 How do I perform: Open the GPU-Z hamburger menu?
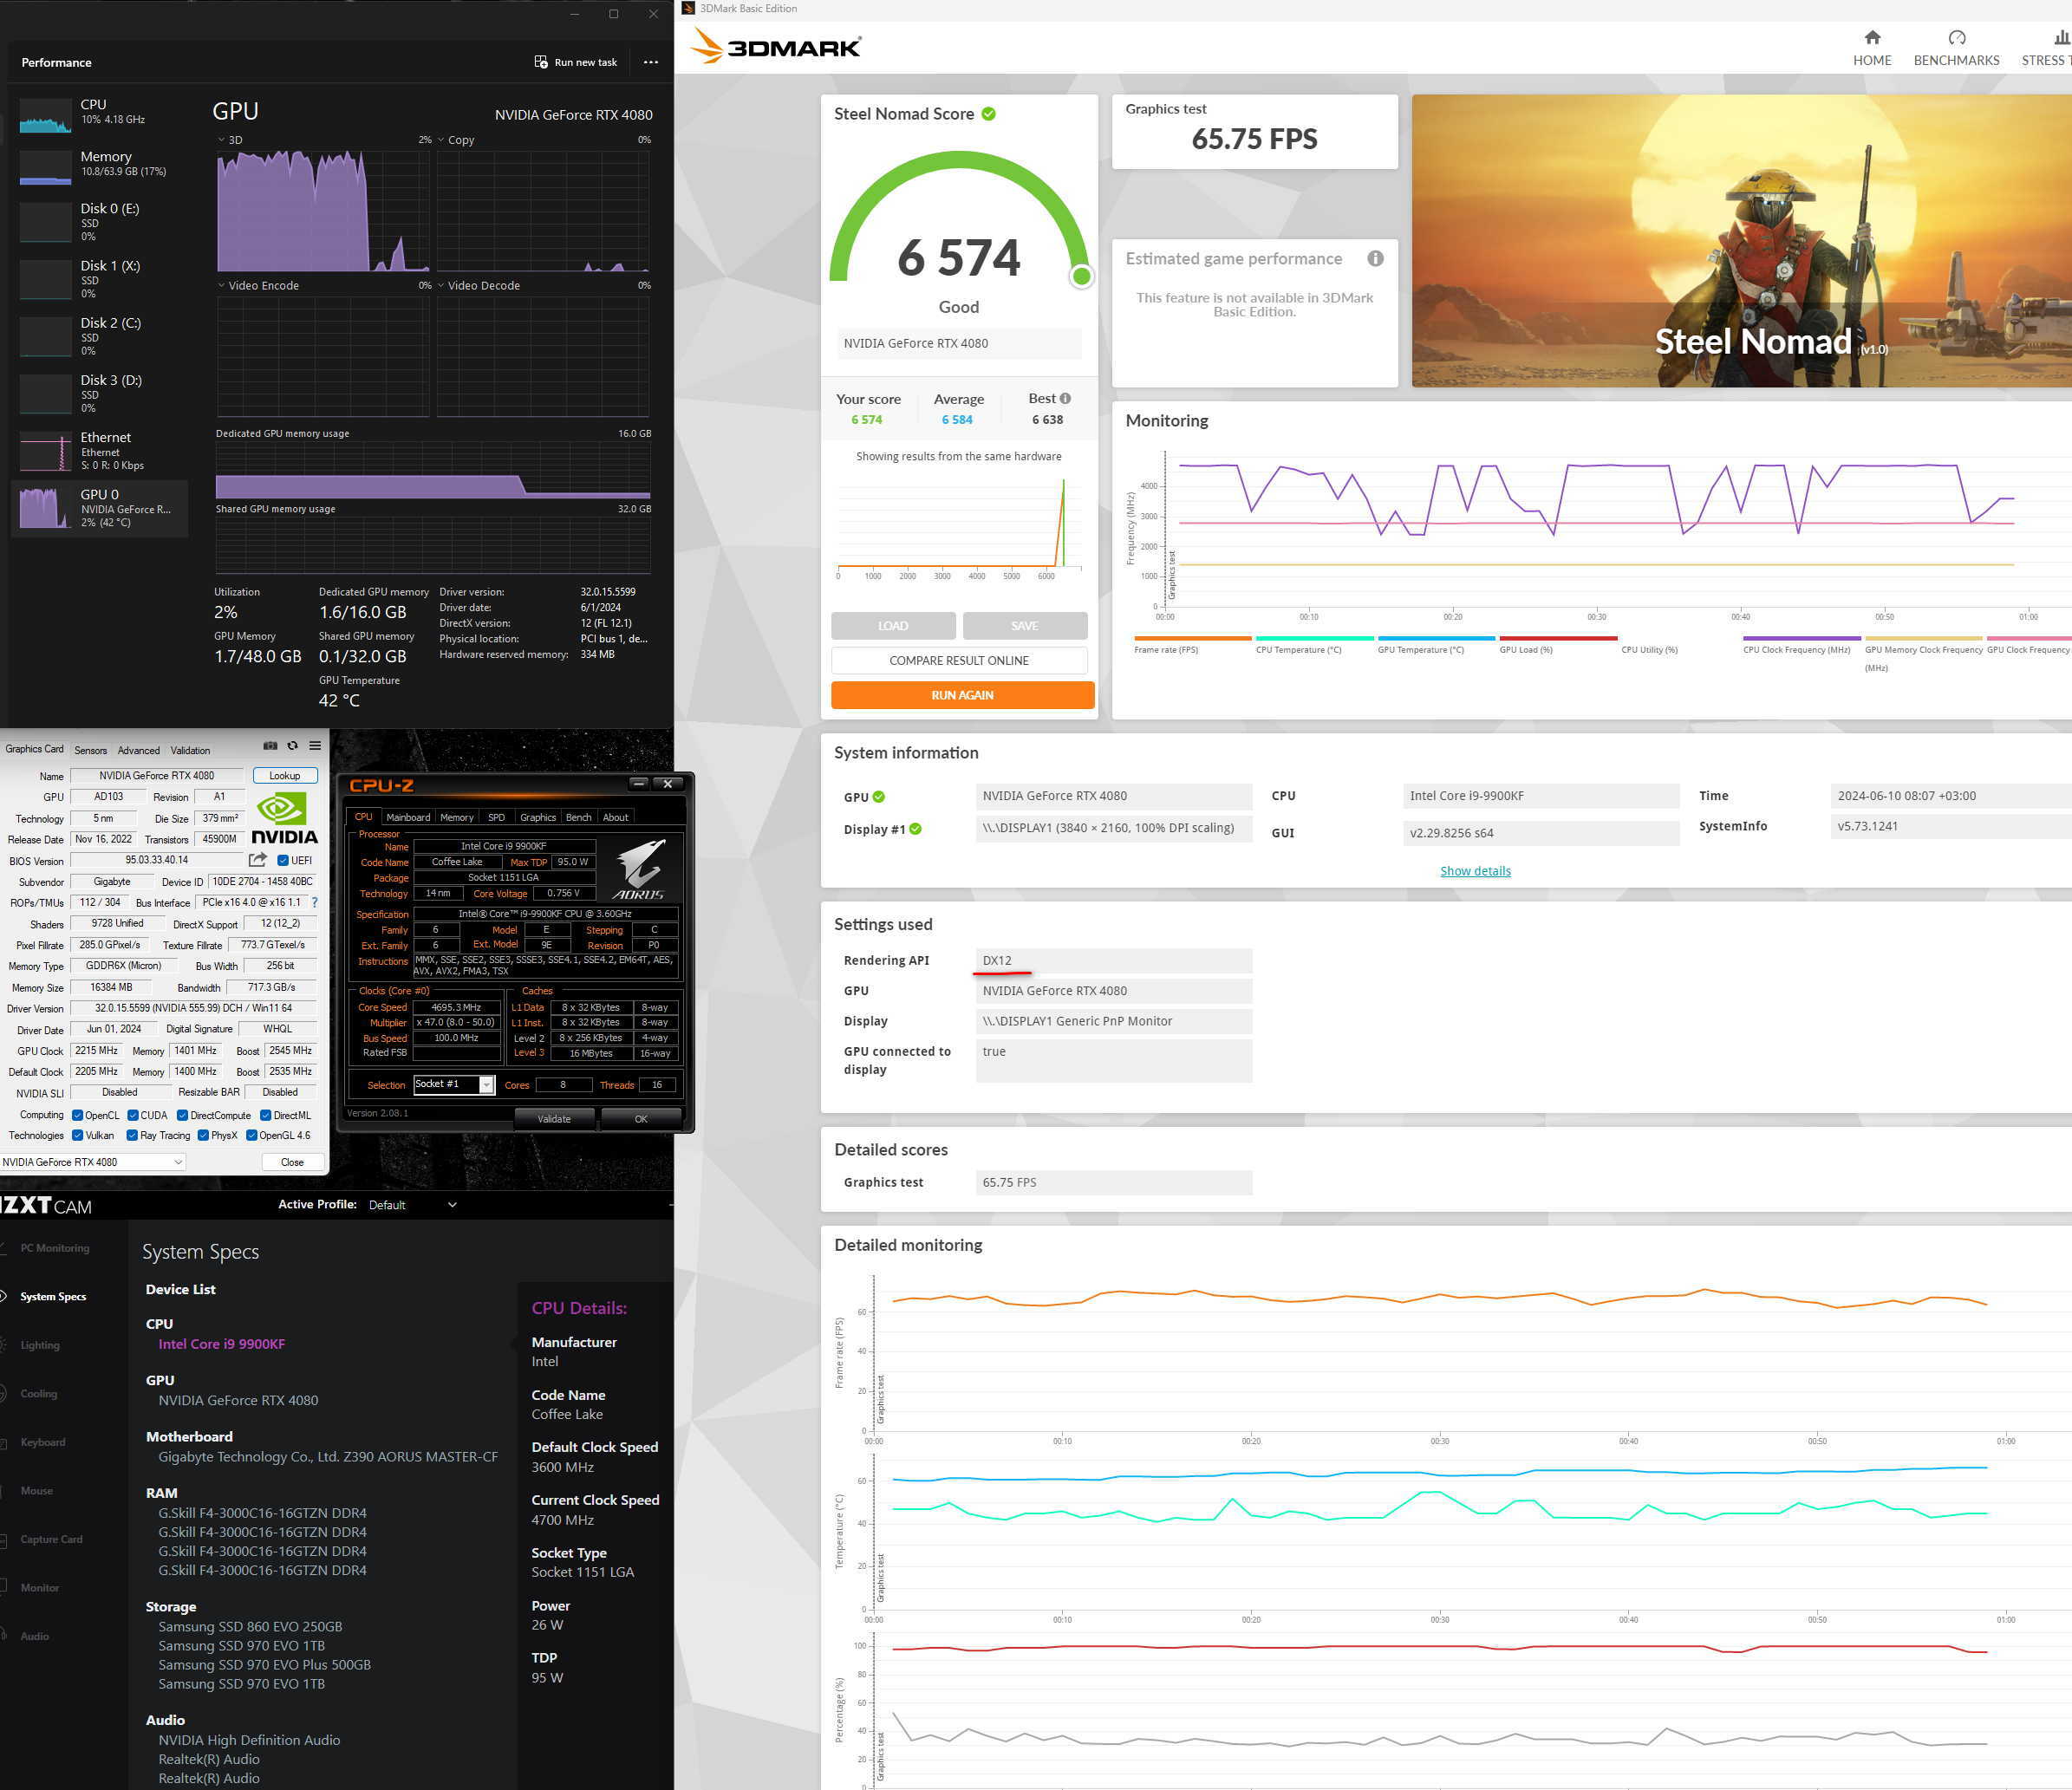coord(315,746)
